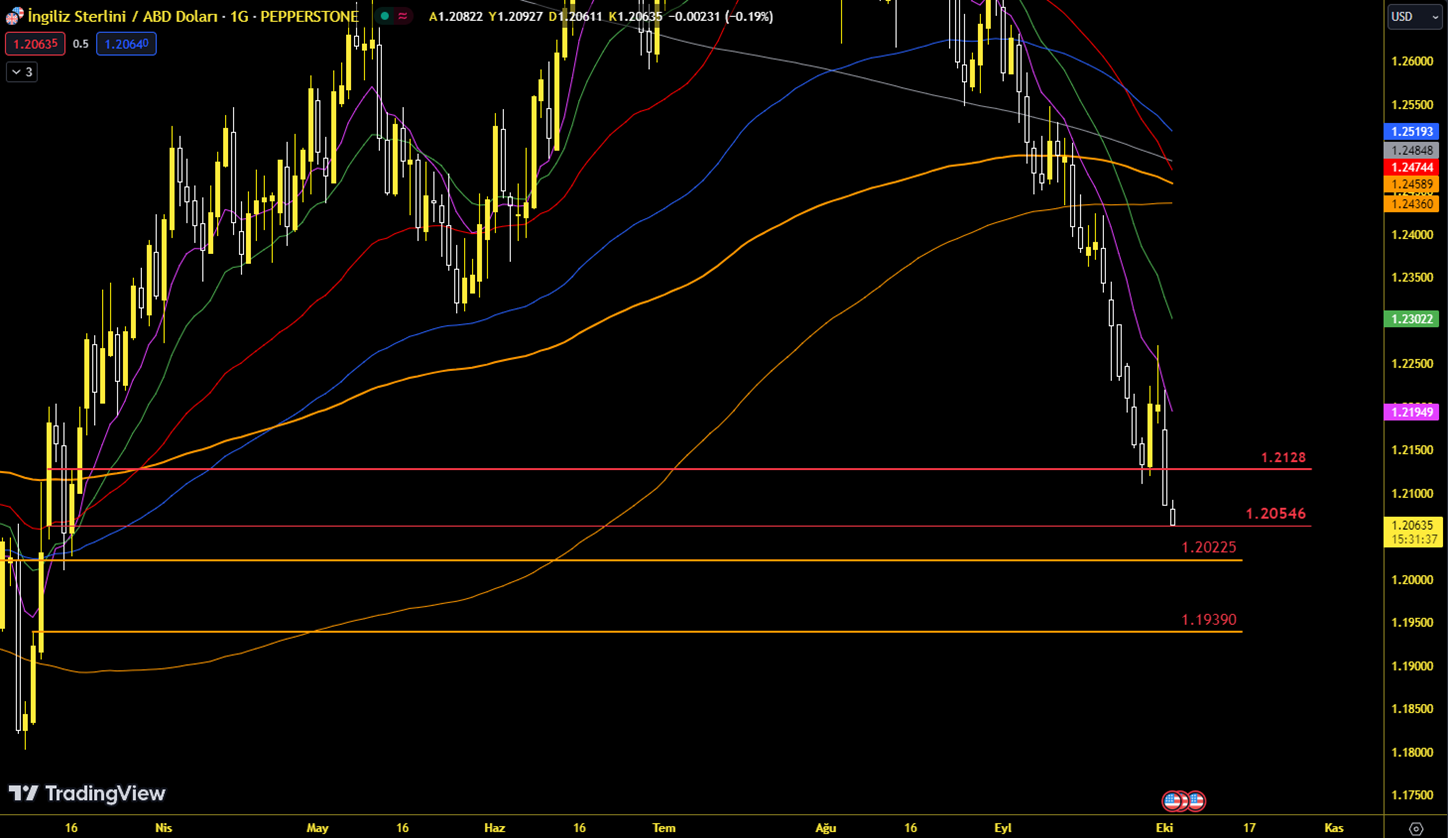
Task: Click the current price 1.20635 countdown label
Action: click(x=1411, y=532)
